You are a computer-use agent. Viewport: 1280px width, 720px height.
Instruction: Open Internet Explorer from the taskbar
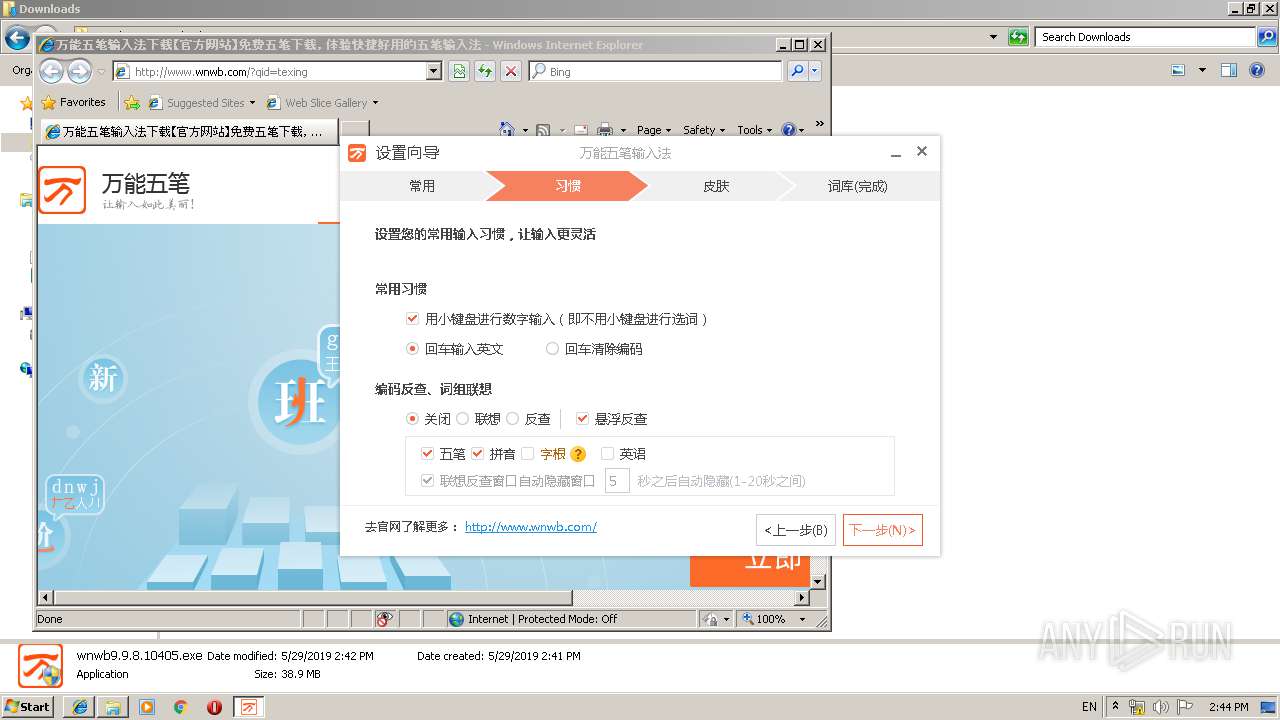[x=79, y=707]
